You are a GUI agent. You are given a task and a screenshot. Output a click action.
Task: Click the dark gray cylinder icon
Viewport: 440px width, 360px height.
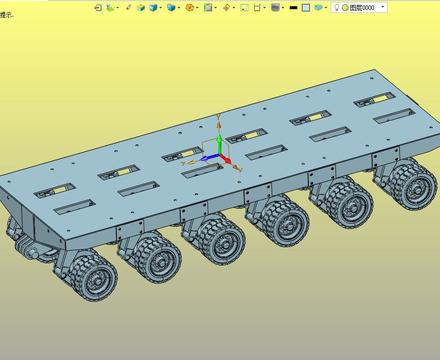(275, 7)
